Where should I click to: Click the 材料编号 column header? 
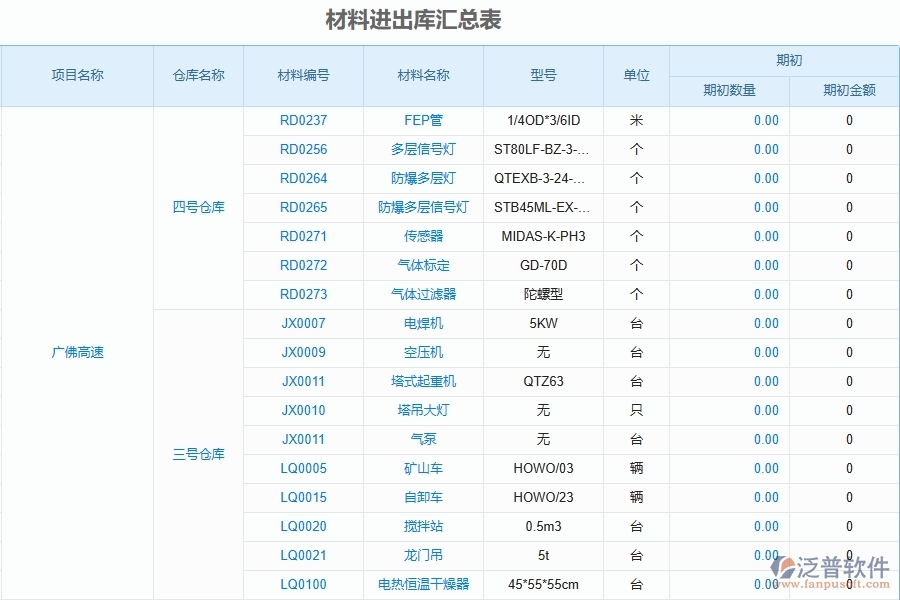tap(302, 75)
